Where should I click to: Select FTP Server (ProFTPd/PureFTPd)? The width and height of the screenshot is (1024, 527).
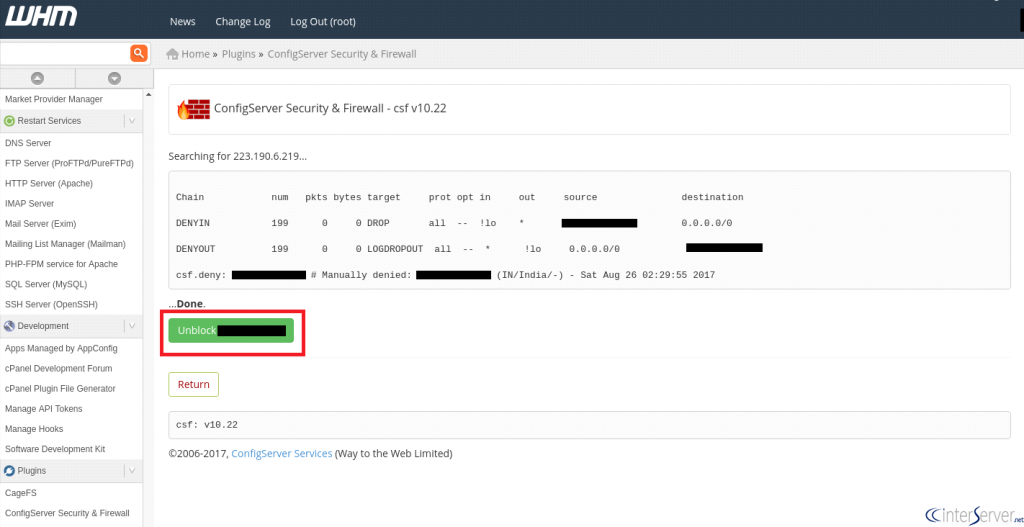click(69, 163)
